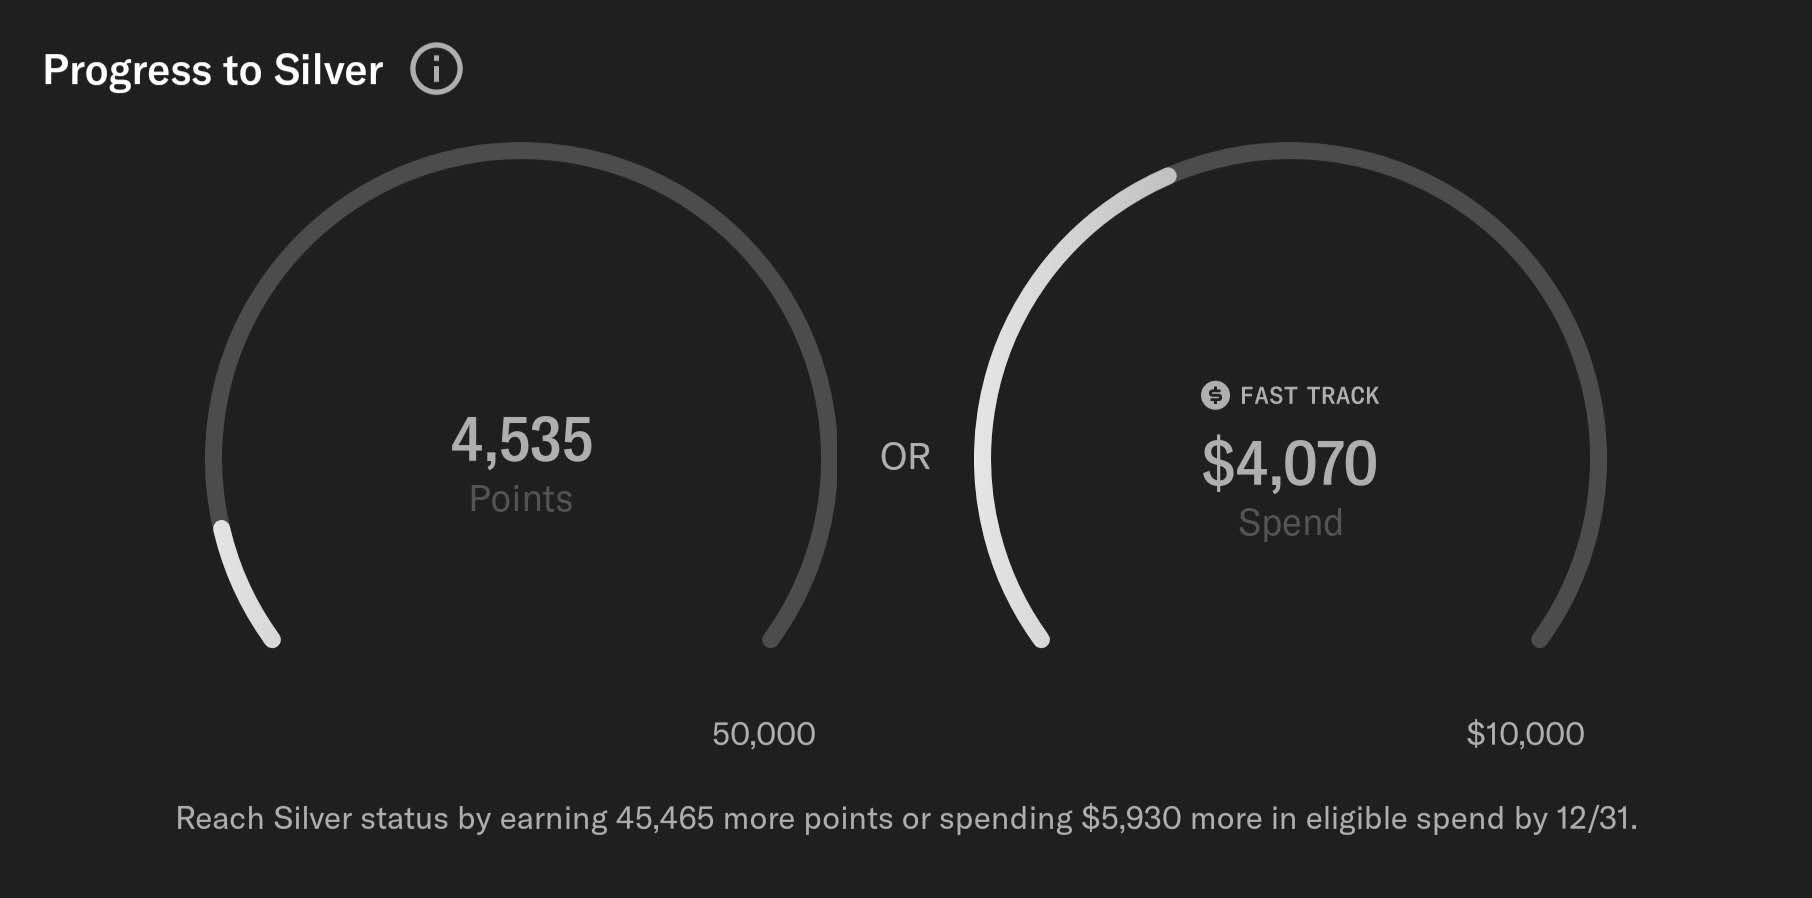Click the 4,535 points value
Screen dimensions: 1812x898
[x=521, y=440]
